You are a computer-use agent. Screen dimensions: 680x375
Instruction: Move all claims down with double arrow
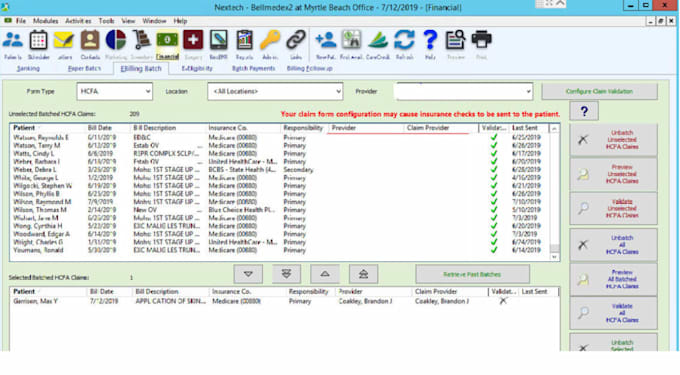click(x=286, y=274)
